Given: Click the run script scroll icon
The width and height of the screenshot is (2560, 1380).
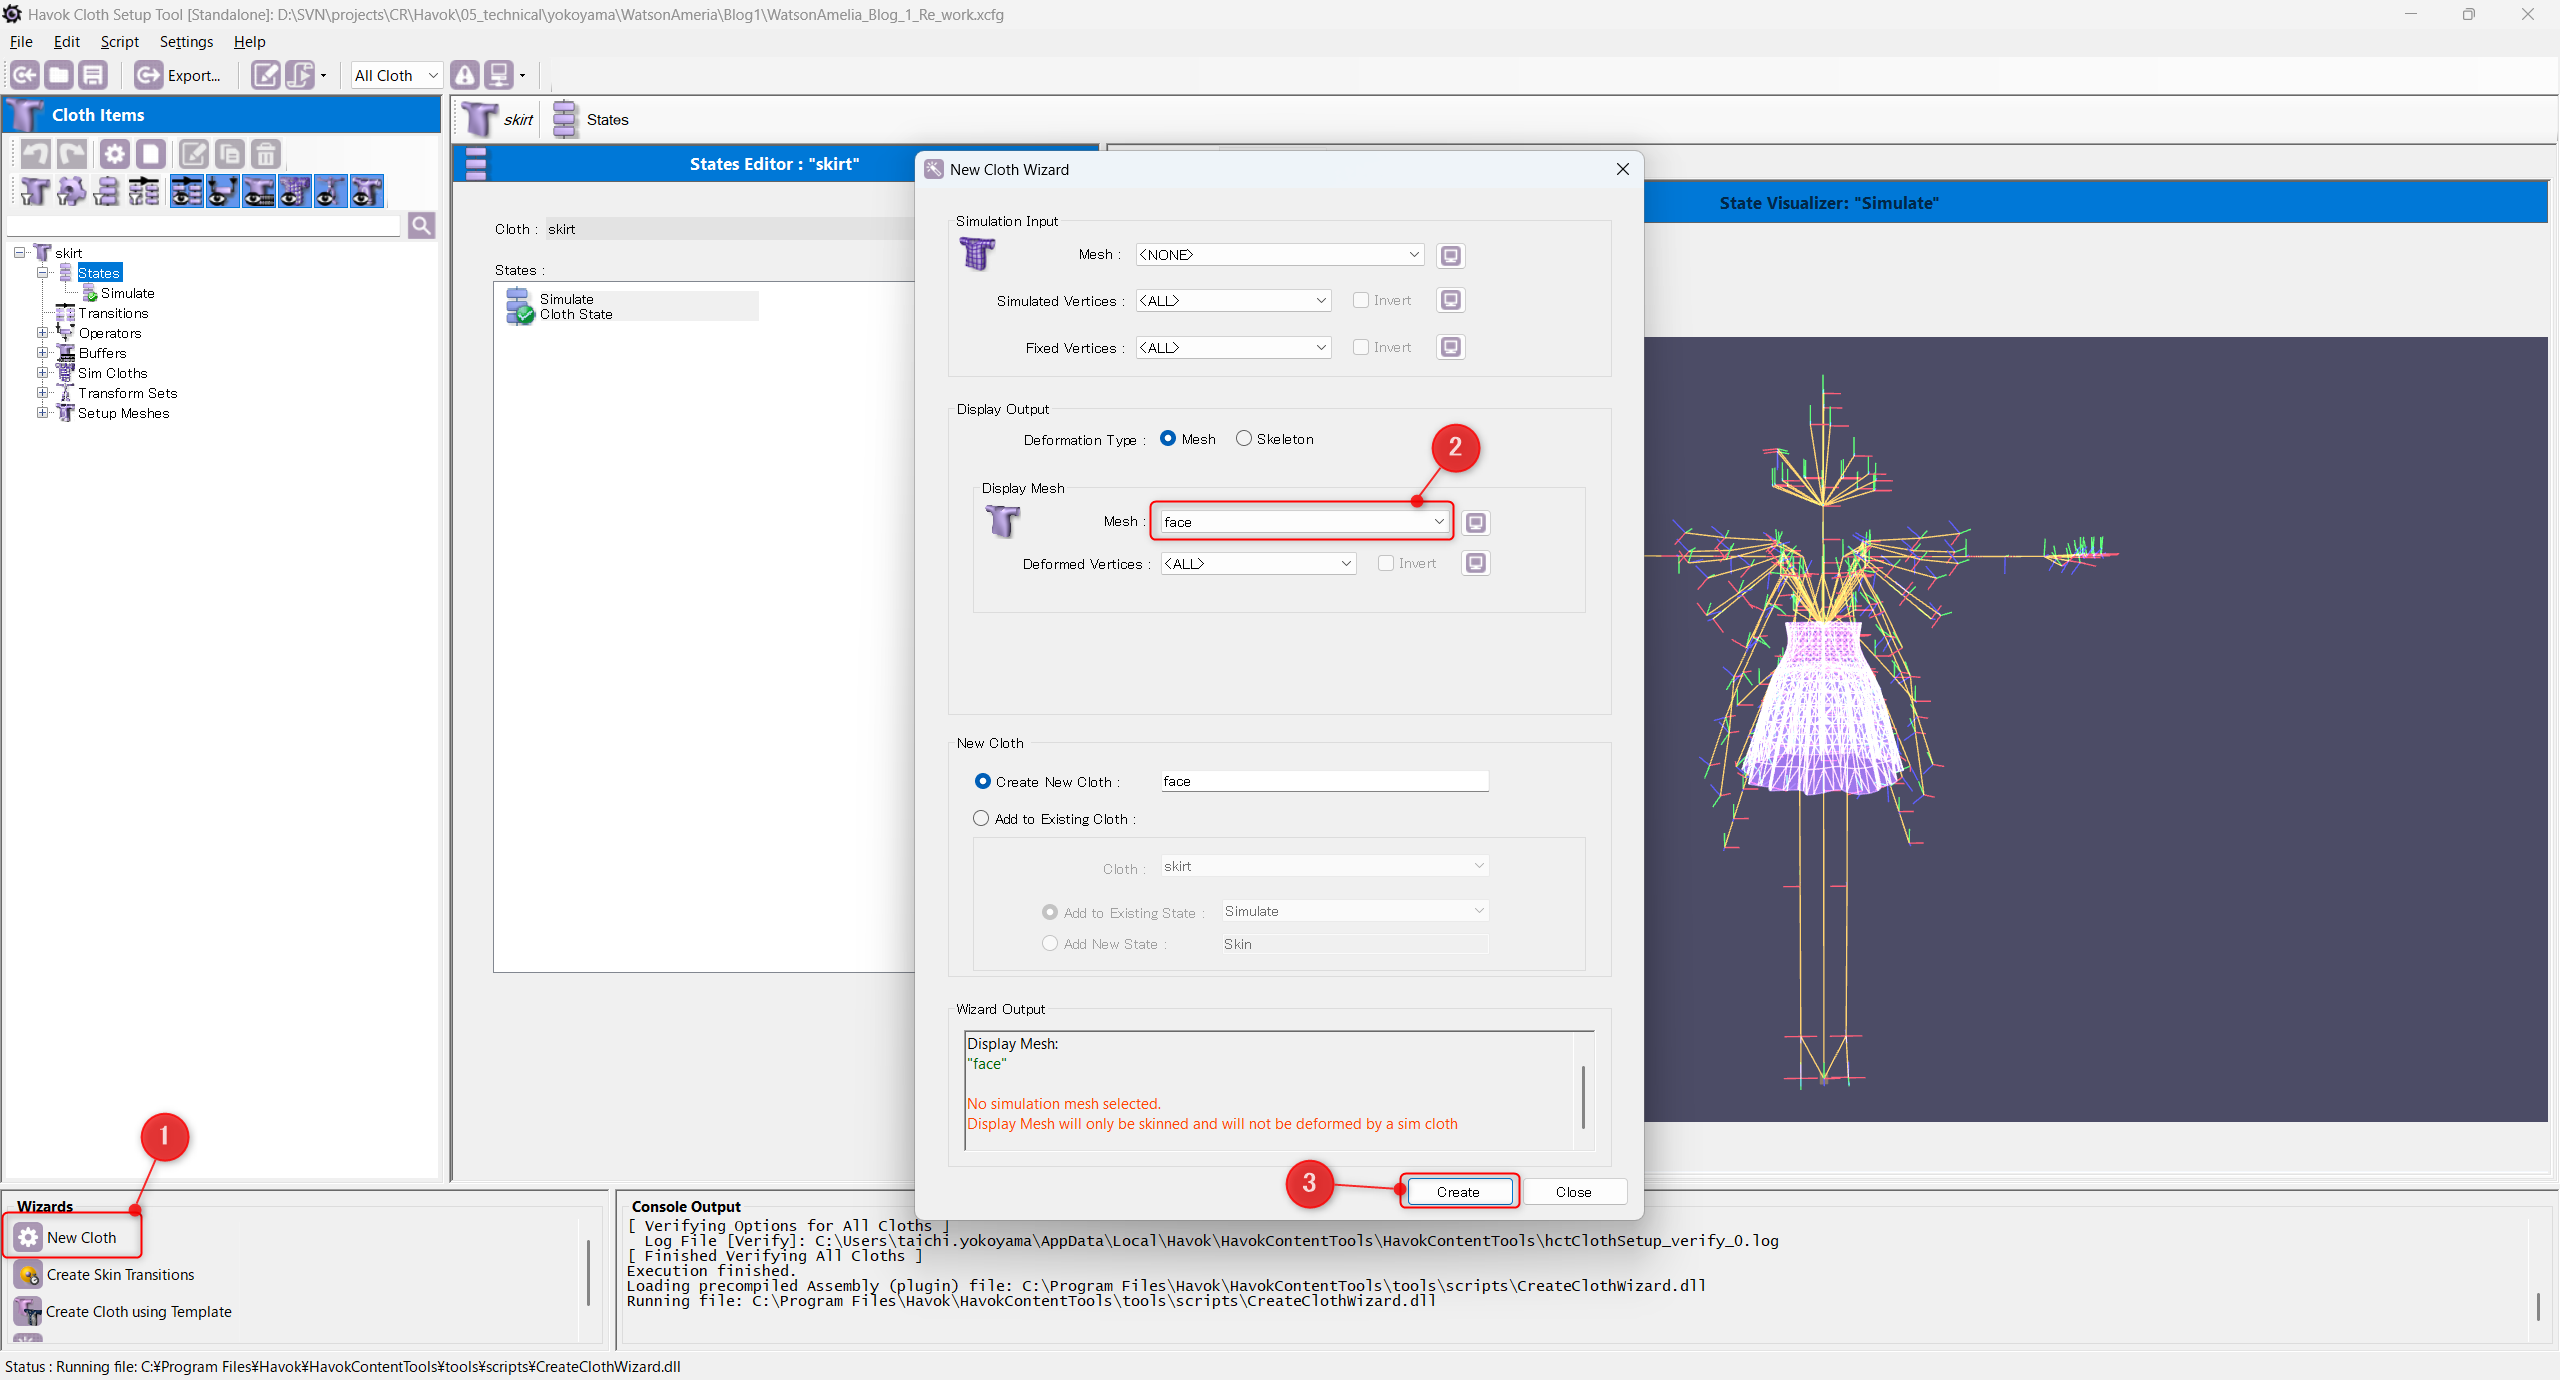Looking at the screenshot, I should point(299,75).
